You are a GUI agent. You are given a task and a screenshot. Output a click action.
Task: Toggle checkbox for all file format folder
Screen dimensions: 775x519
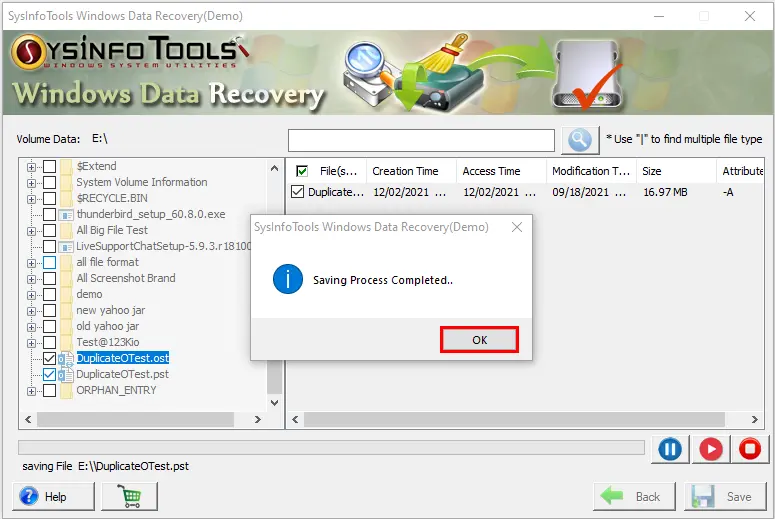pos(49,262)
